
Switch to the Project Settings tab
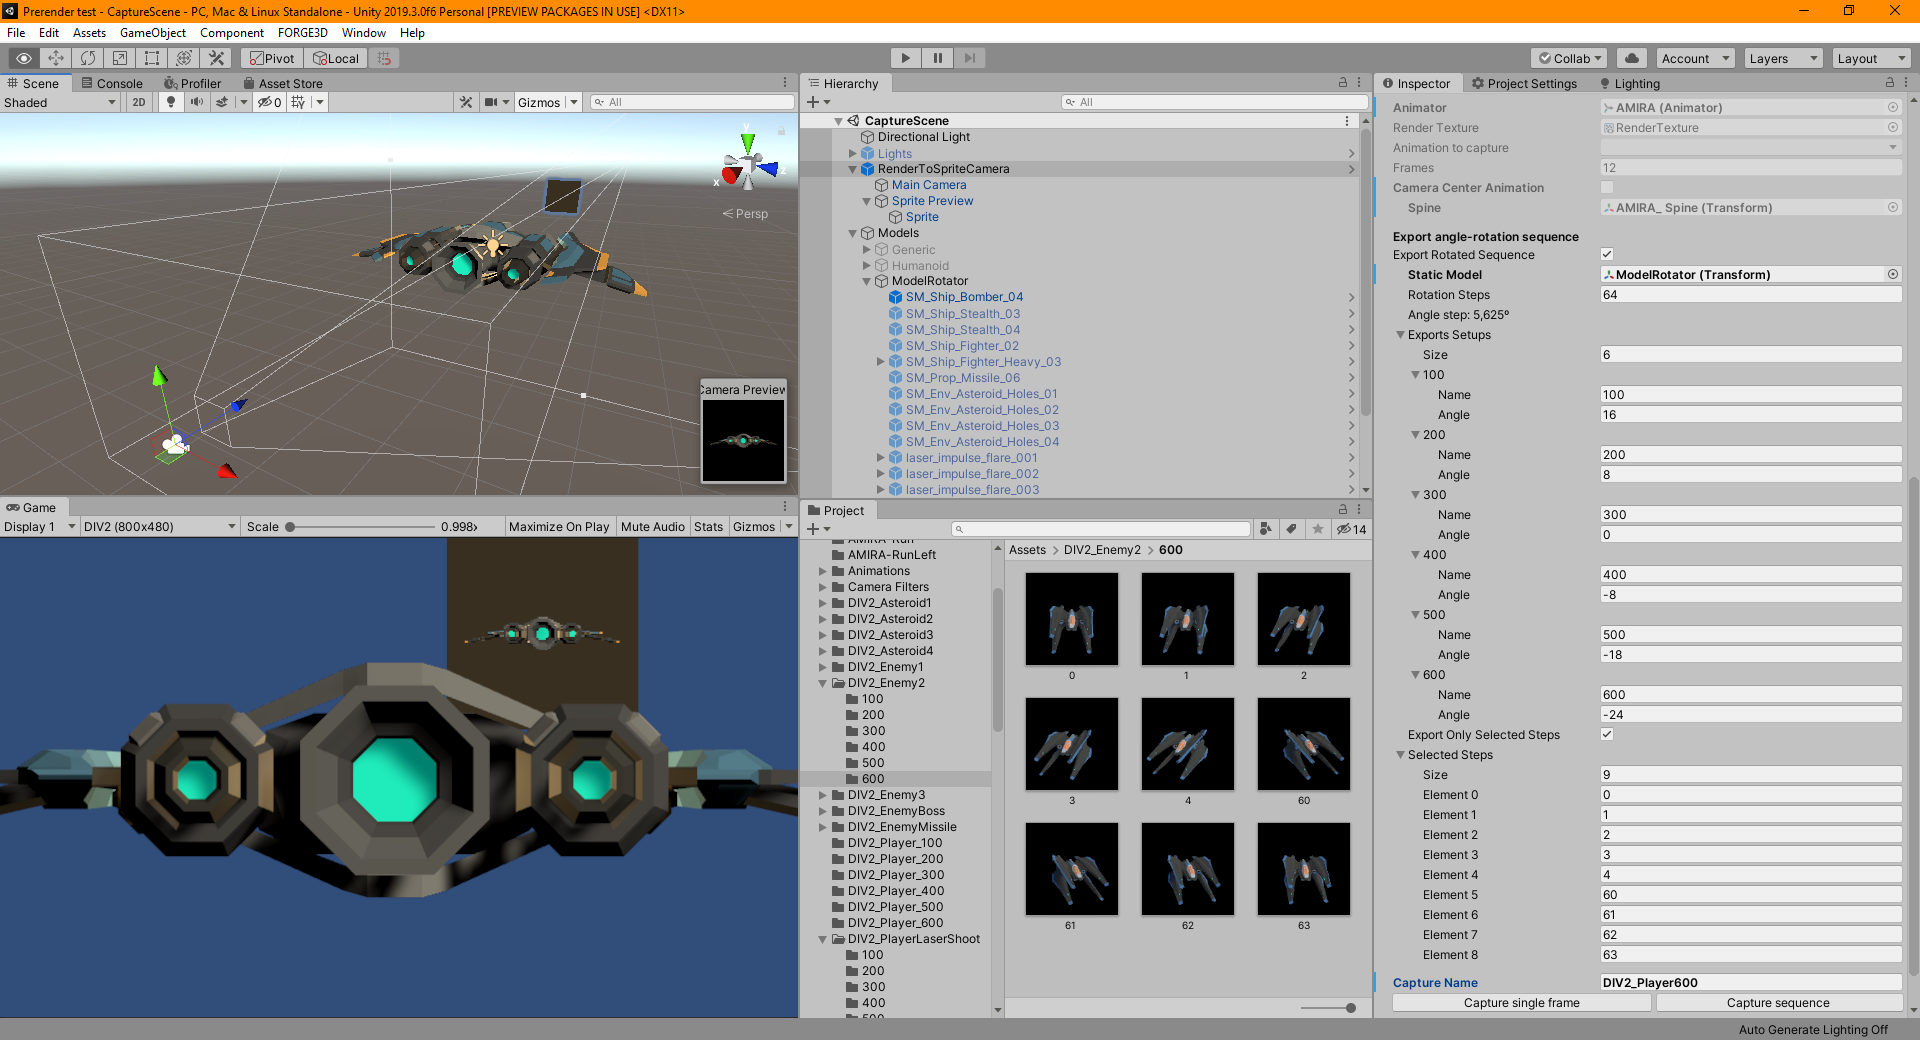pos(1523,83)
